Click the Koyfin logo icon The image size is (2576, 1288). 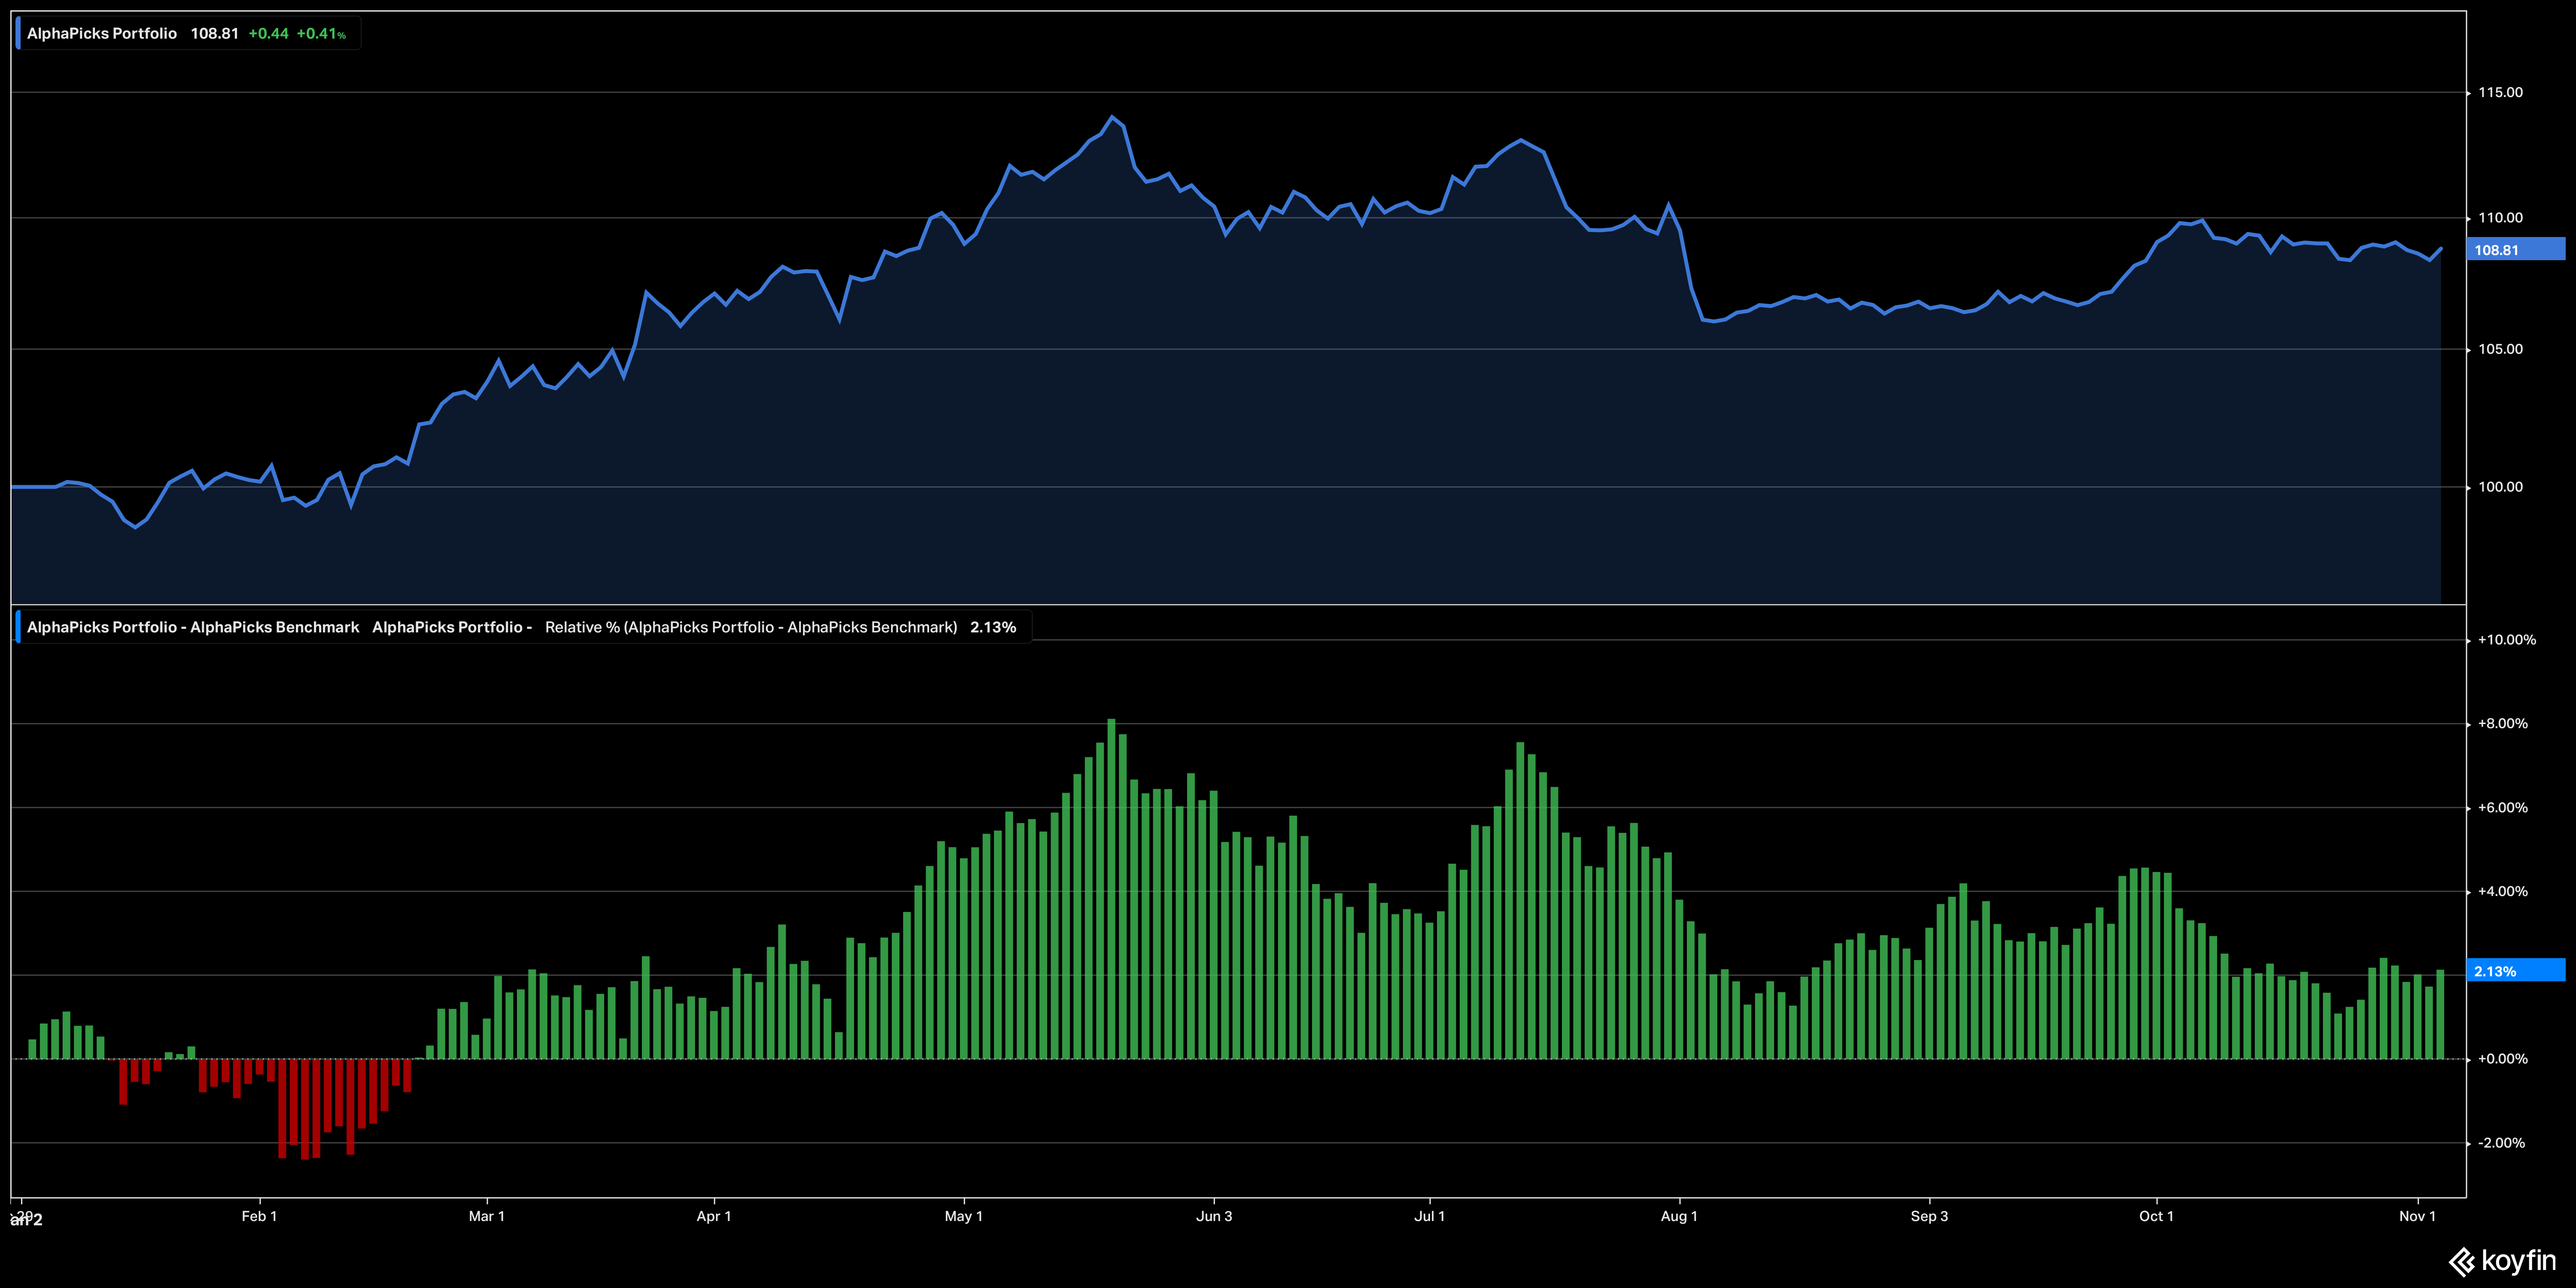[x=2461, y=1262]
